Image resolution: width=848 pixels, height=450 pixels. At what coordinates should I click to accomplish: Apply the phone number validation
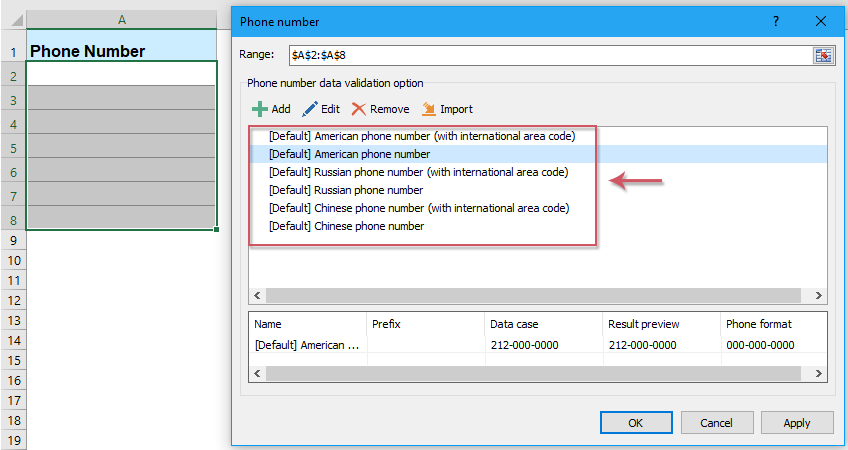796,423
